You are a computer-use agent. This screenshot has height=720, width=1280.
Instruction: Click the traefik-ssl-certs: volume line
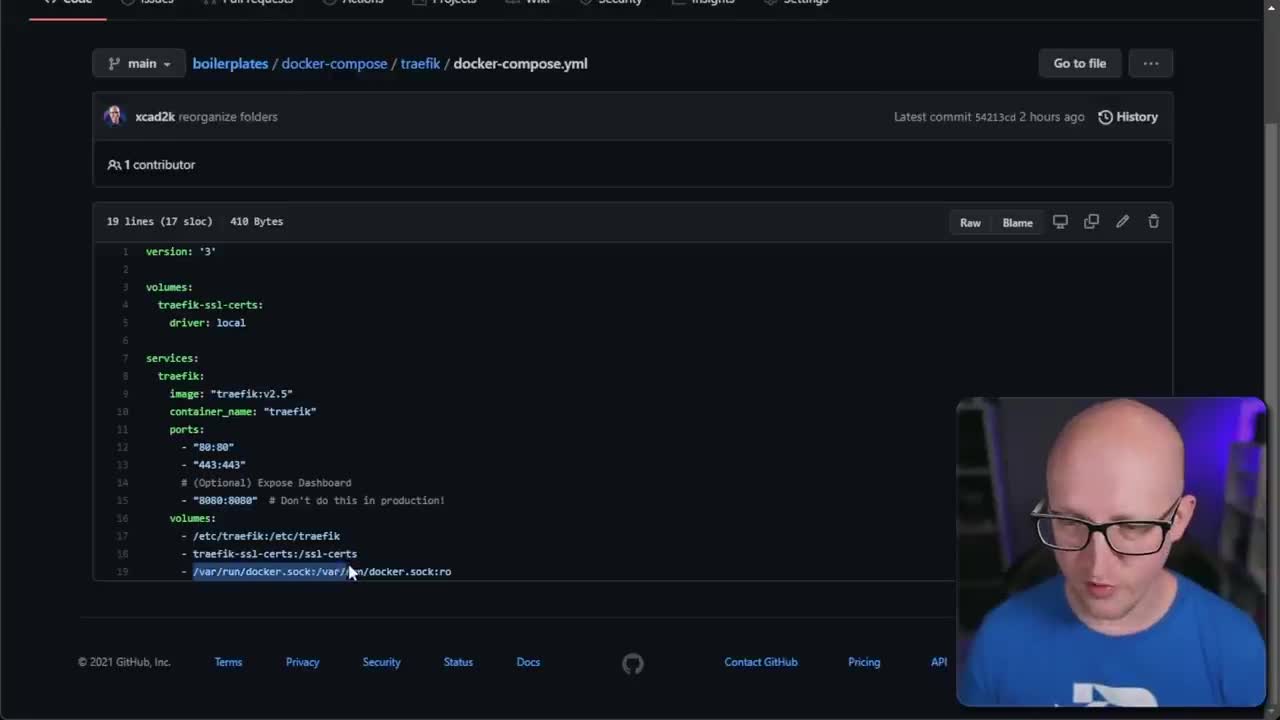click(x=210, y=305)
